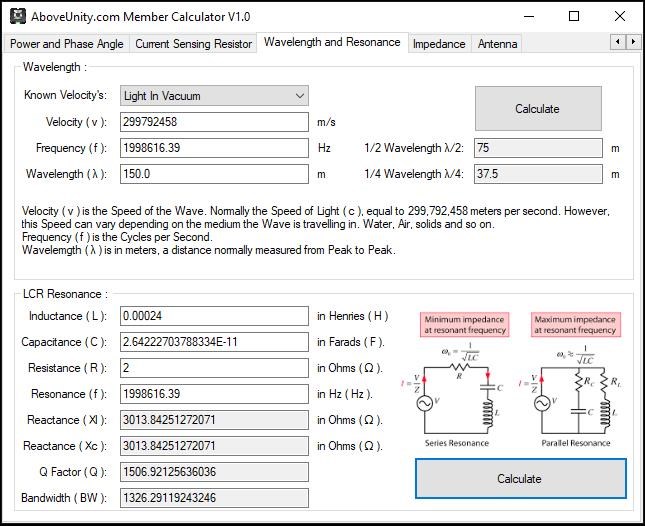Click the Calculate button in Wavelength section
Image resolution: width=645 pixels, height=526 pixels.
click(x=538, y=109)
